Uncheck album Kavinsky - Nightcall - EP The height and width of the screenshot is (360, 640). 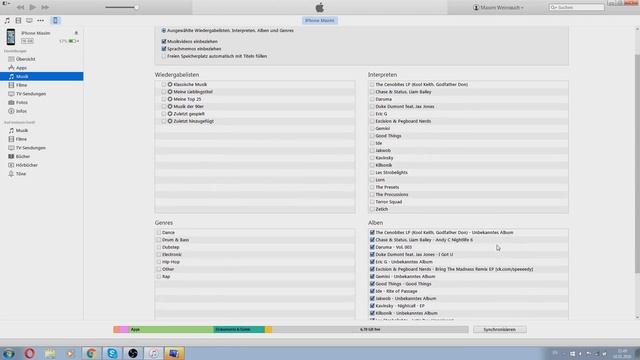[372, 306]
